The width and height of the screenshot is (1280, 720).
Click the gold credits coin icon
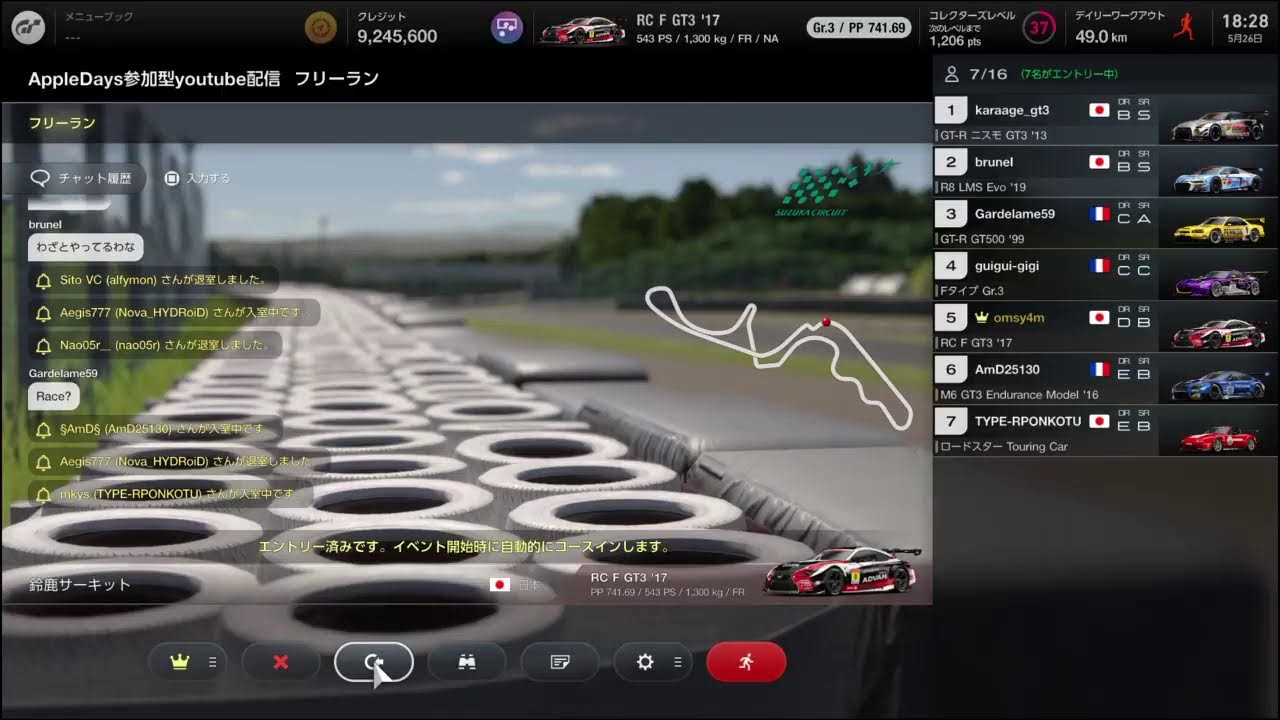pos(321,27)
